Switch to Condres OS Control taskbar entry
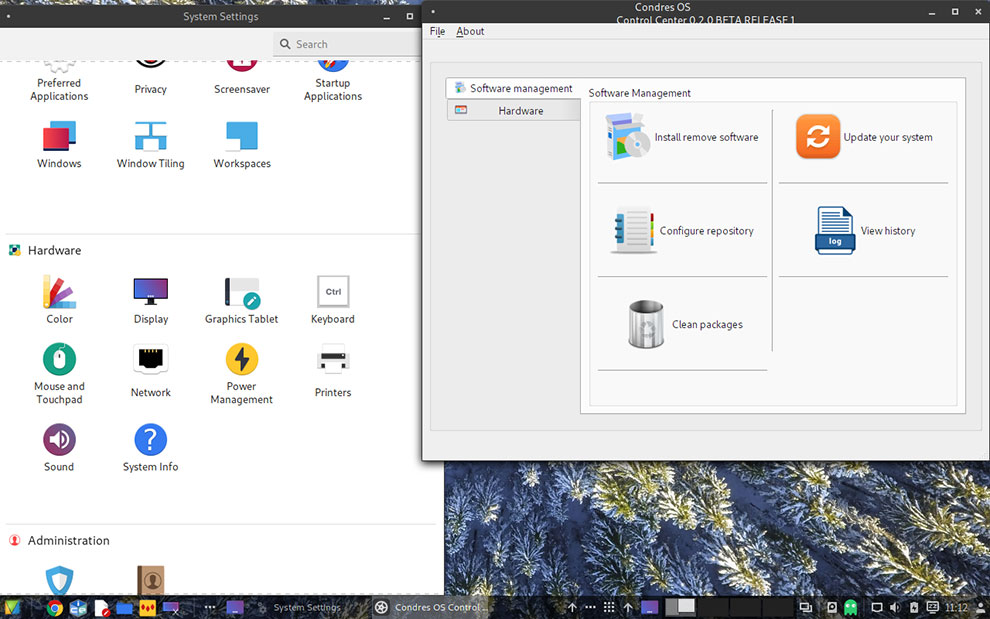 (x=432, y=608)
